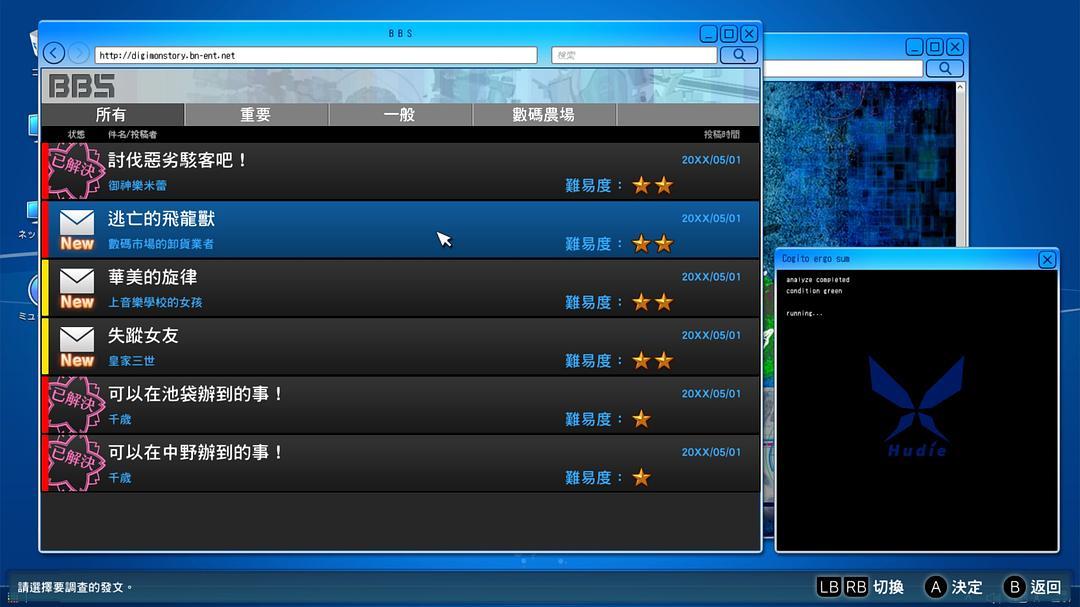Click the browser back arrow button
This screenshot has height=607, width=1080.
tap(54, 54)
